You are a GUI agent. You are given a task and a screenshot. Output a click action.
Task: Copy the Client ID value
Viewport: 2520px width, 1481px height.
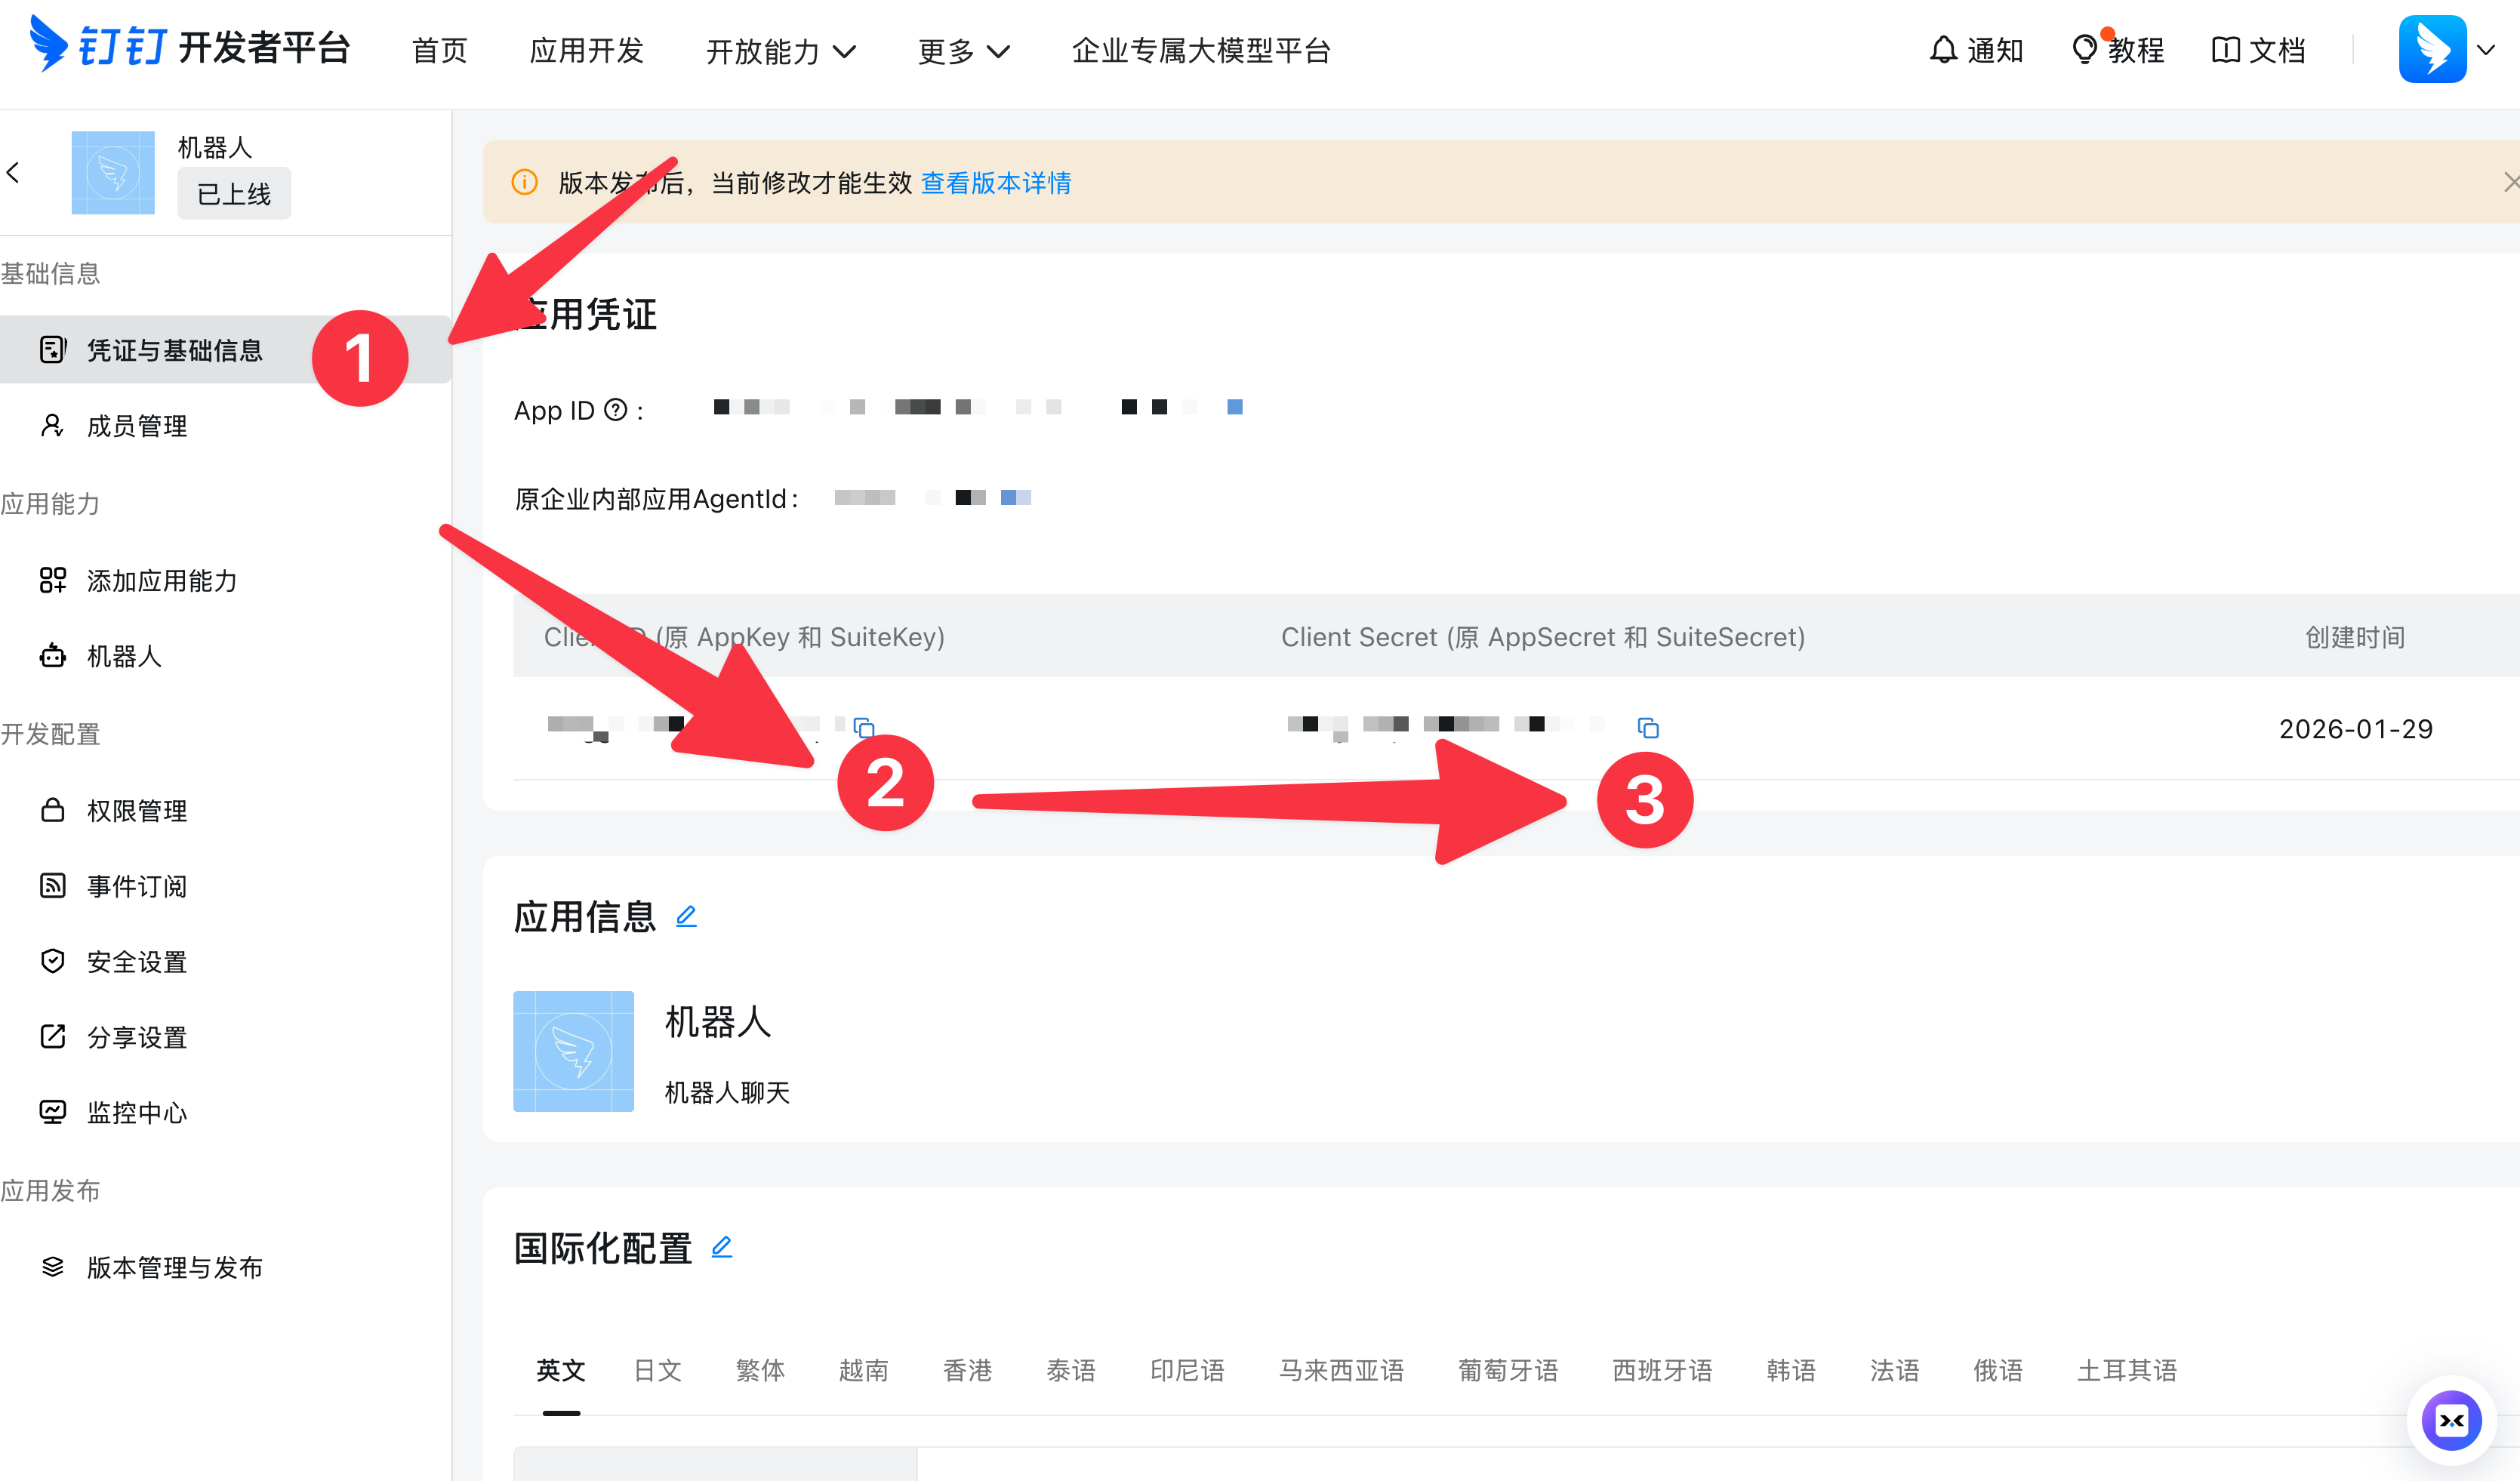tap(863, 727)
